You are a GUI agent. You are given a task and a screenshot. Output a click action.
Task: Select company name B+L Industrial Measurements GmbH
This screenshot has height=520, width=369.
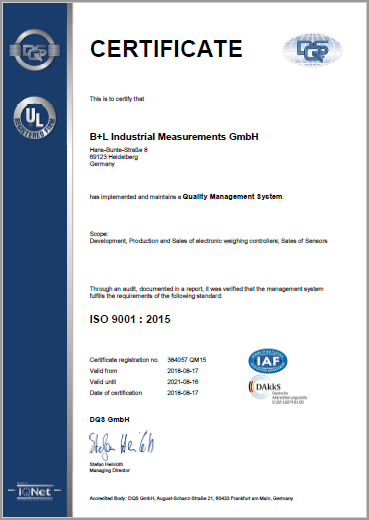[174, 137]
